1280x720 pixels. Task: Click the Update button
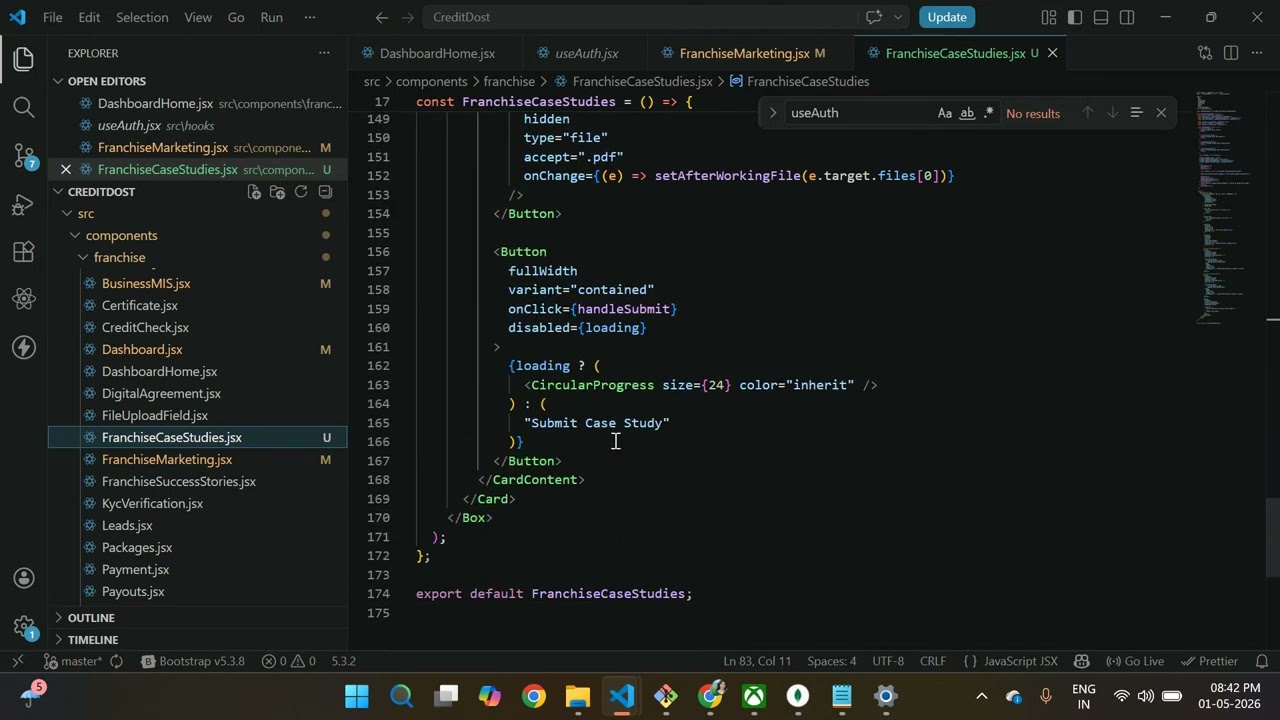[x=946, y=17]
